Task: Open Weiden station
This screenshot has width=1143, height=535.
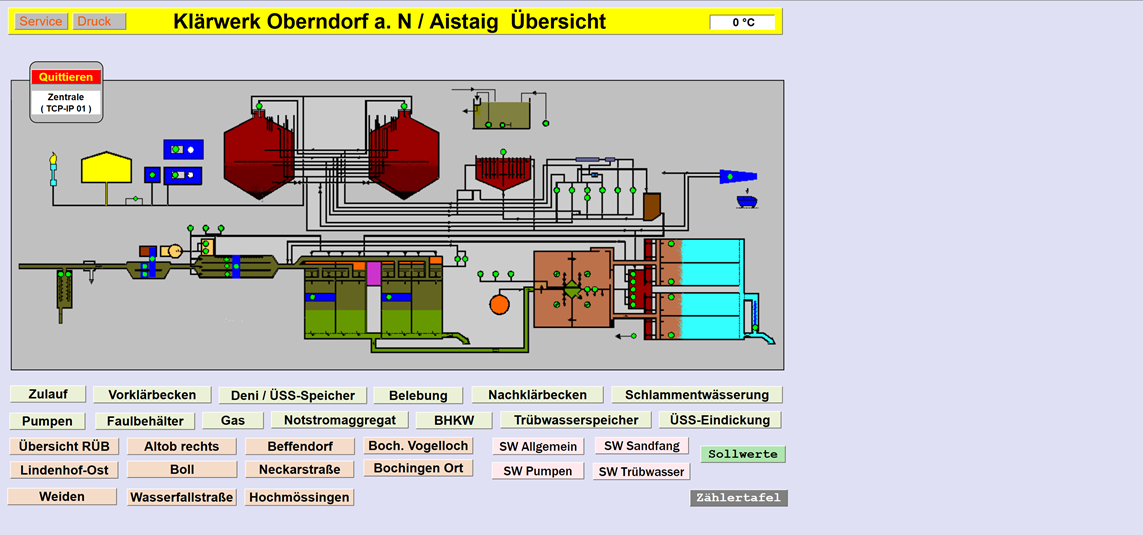Action: [62, 496]
